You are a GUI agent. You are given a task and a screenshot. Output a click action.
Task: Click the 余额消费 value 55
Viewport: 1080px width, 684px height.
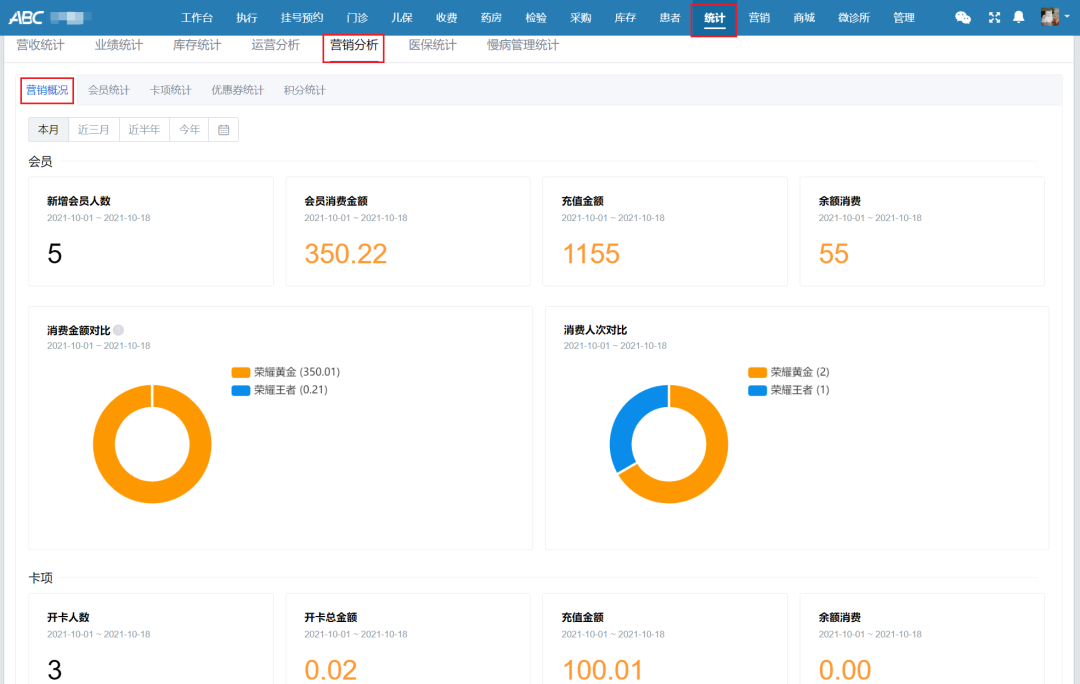coord(833,254)
